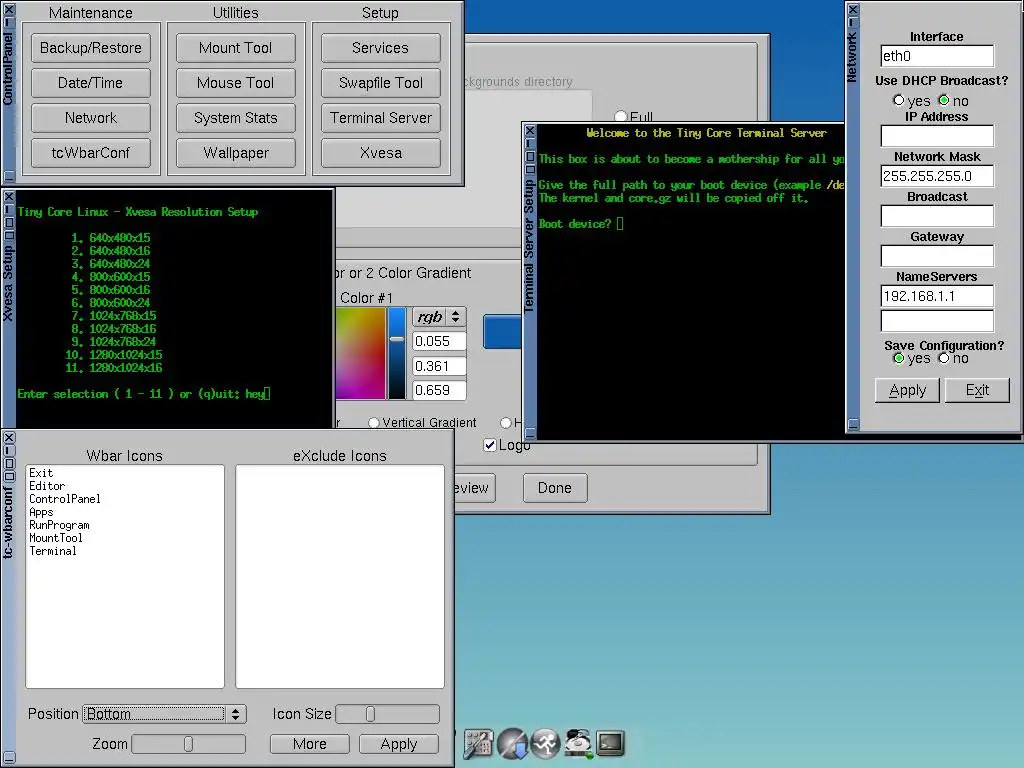Open the Date/Time tool
The height and width of the screenshot is (768, 1024).
91,83
